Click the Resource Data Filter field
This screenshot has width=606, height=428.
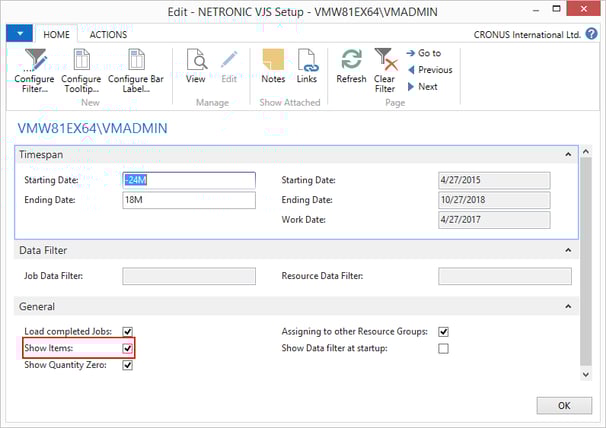pyautogui.click(x=505, y=276)
